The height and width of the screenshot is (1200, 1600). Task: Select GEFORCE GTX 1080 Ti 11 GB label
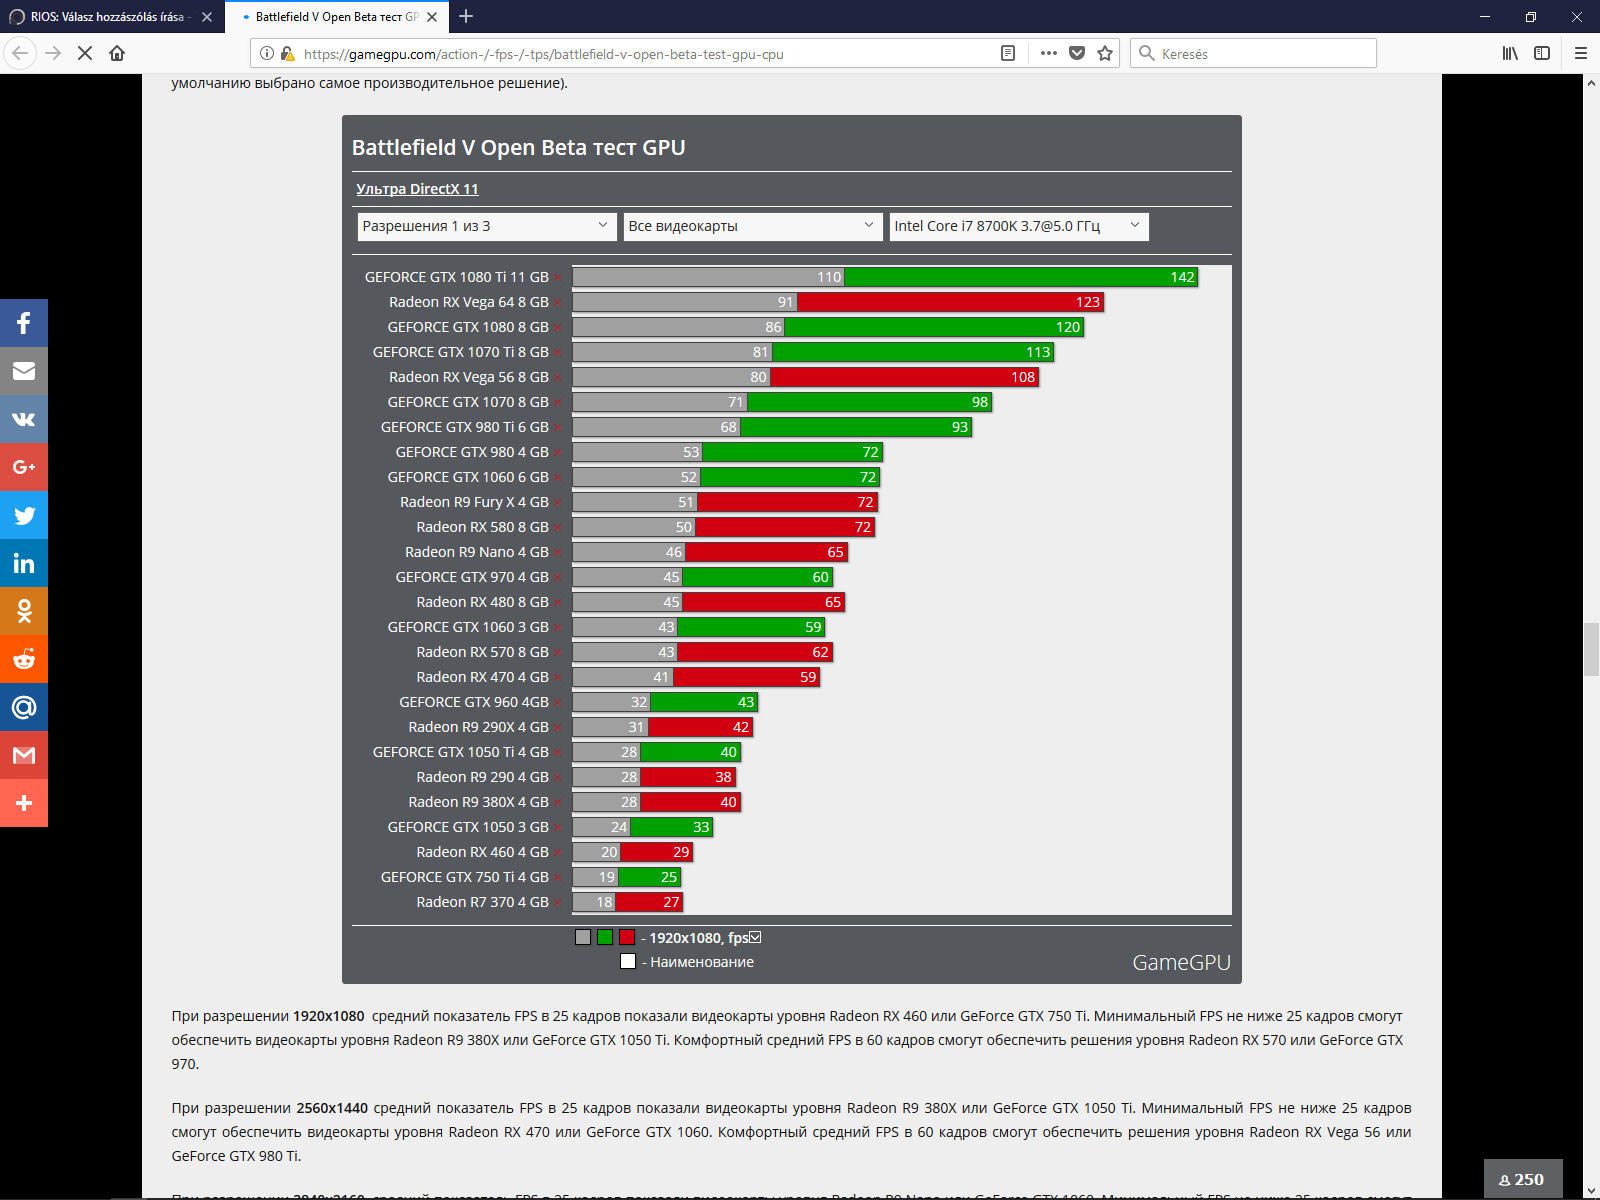point(456,277)
